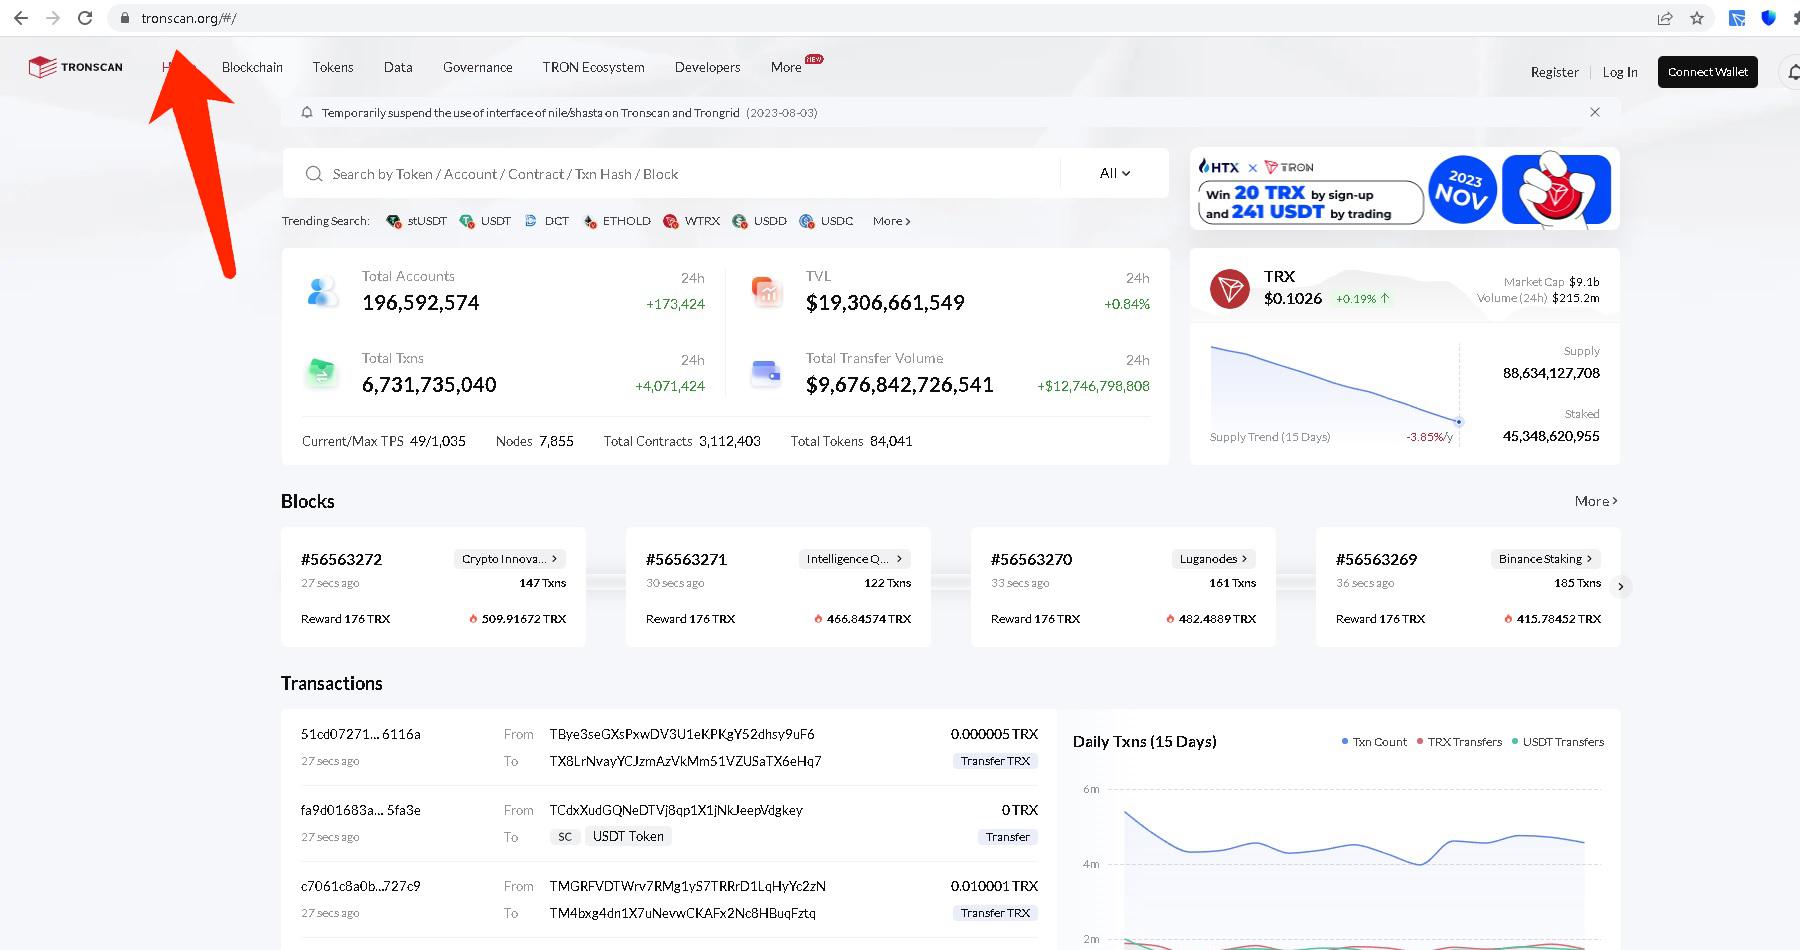Screen dimensions: 1800x950
Task: Open Intelligence Q... producer chip
Action: 855,559
